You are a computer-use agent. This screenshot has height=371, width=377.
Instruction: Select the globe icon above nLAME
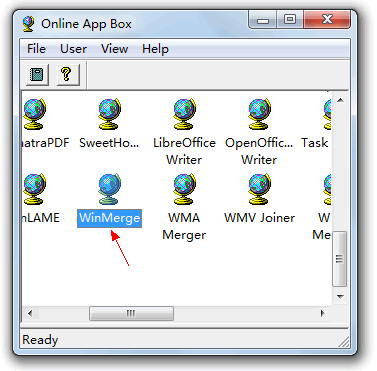(34, 189)
